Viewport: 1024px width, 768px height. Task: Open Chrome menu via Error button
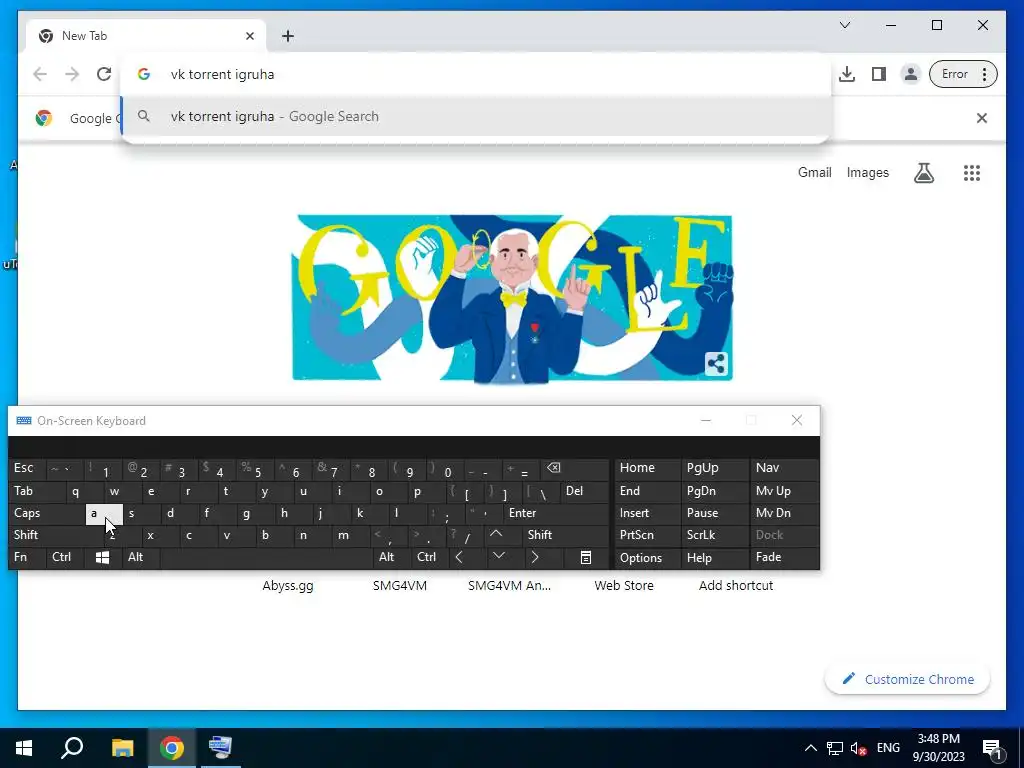pos(963,74)
